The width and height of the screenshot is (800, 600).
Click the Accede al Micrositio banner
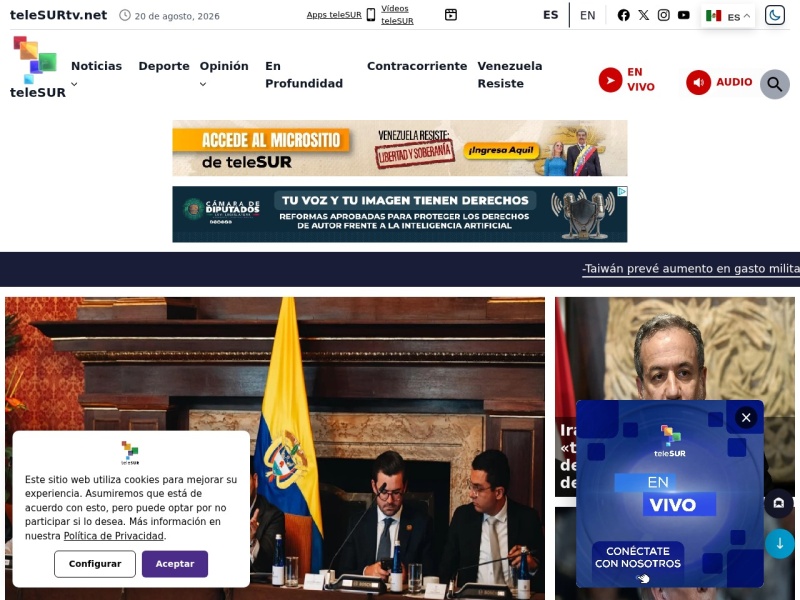[x=399, y=148]
